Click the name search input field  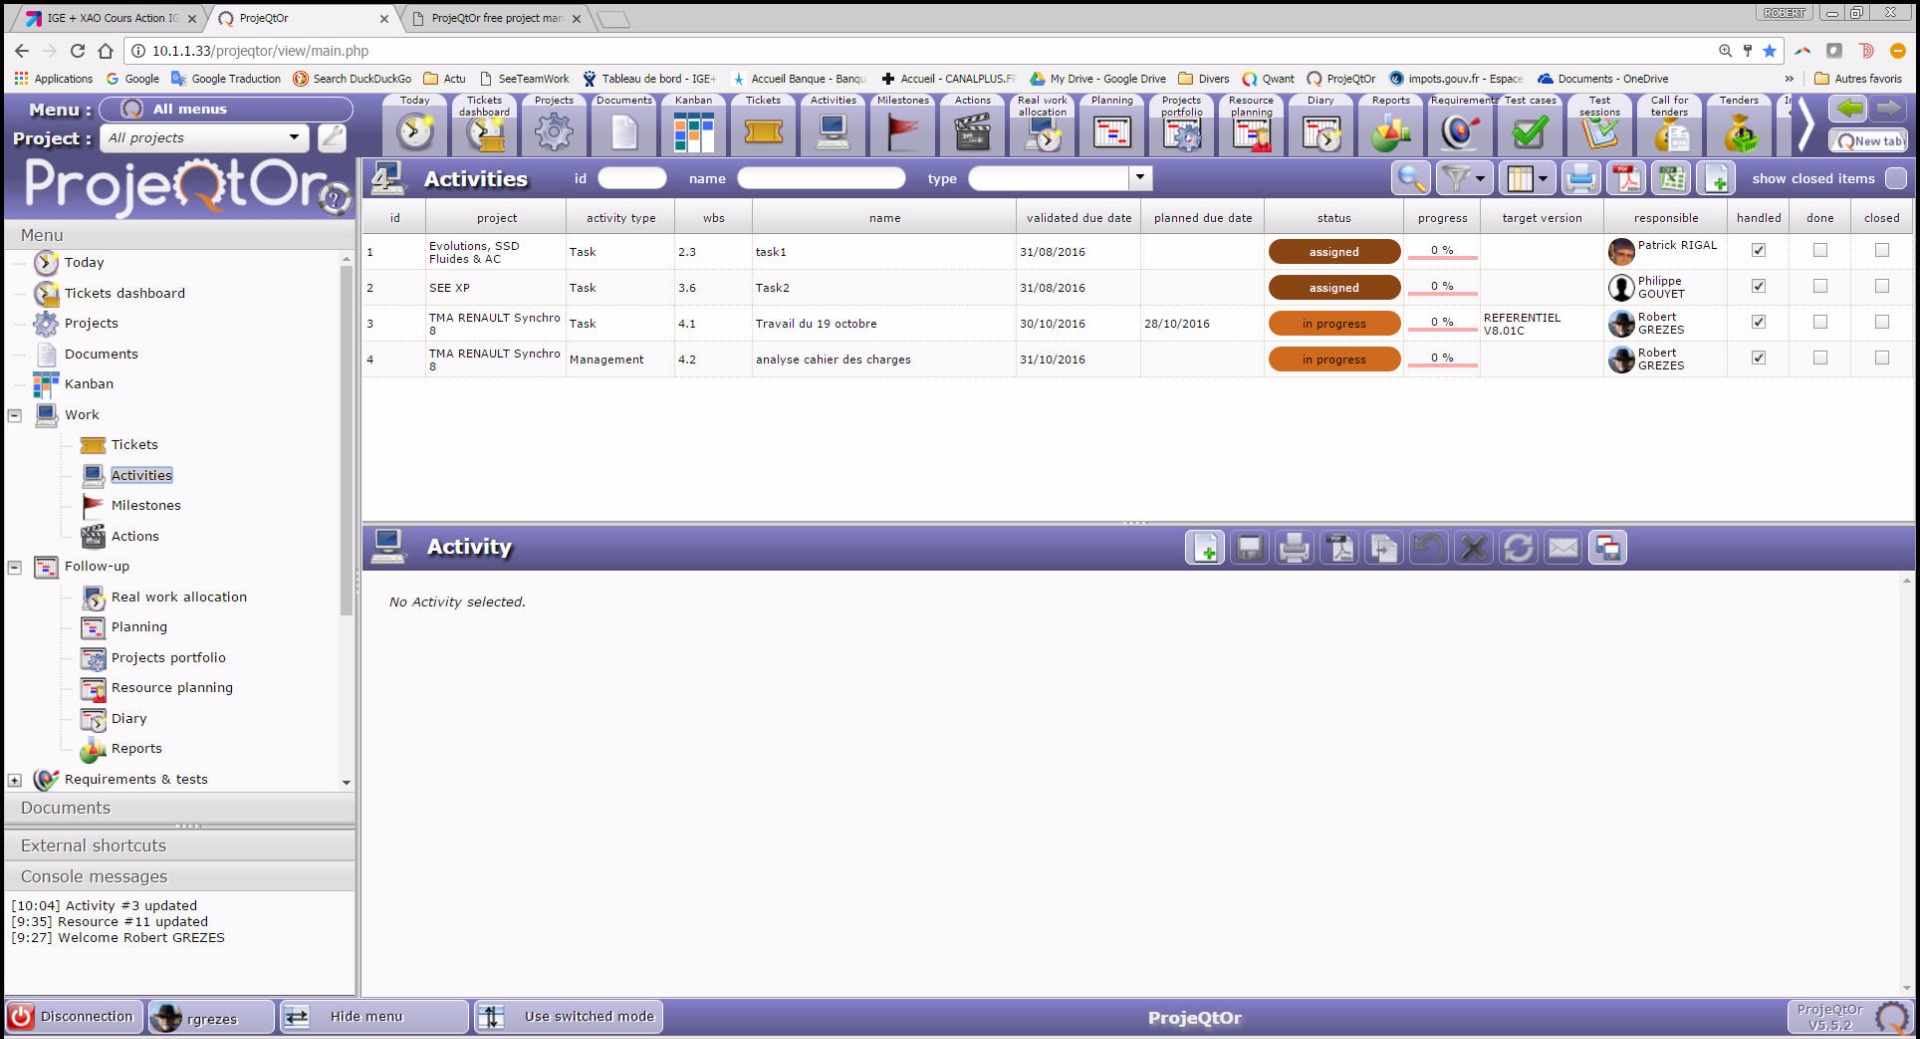point(821,178)
